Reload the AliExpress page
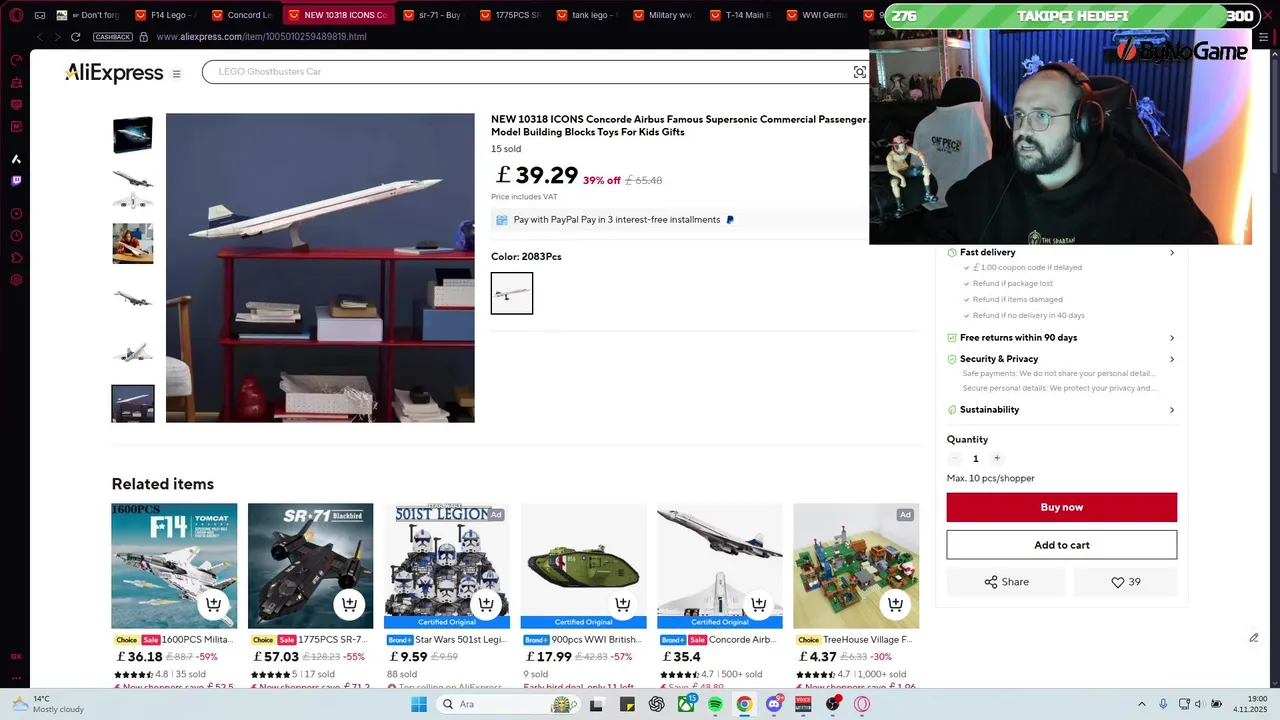The height and width of the screenshot is (720, 1280). coord(75,37)
